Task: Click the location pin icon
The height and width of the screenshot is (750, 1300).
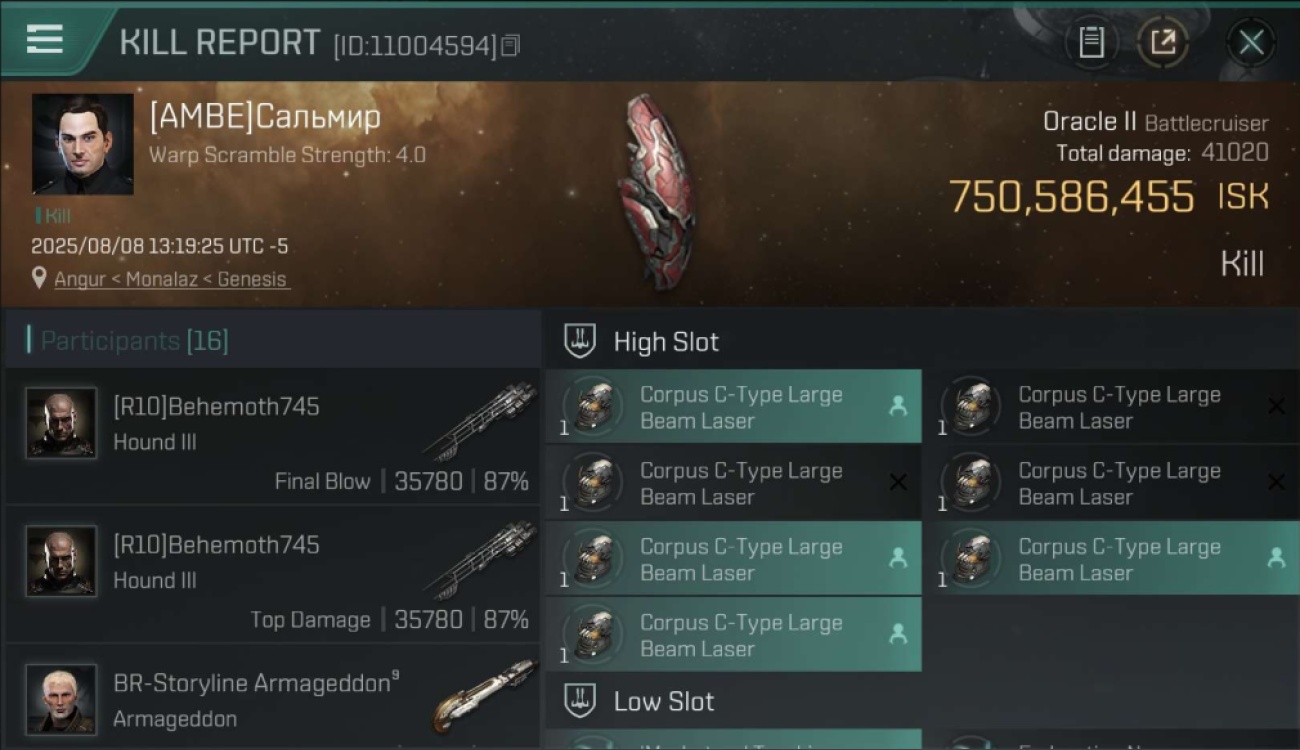Action: click(x=39, y=278)
